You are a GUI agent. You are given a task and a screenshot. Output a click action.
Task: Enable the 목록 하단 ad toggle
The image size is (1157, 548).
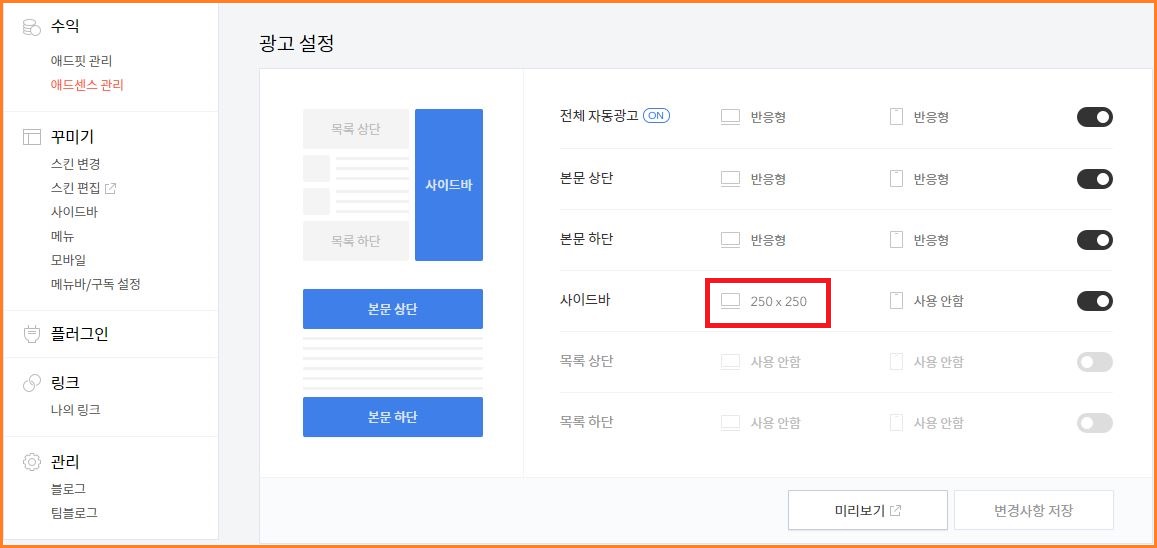coord(1094,423)
